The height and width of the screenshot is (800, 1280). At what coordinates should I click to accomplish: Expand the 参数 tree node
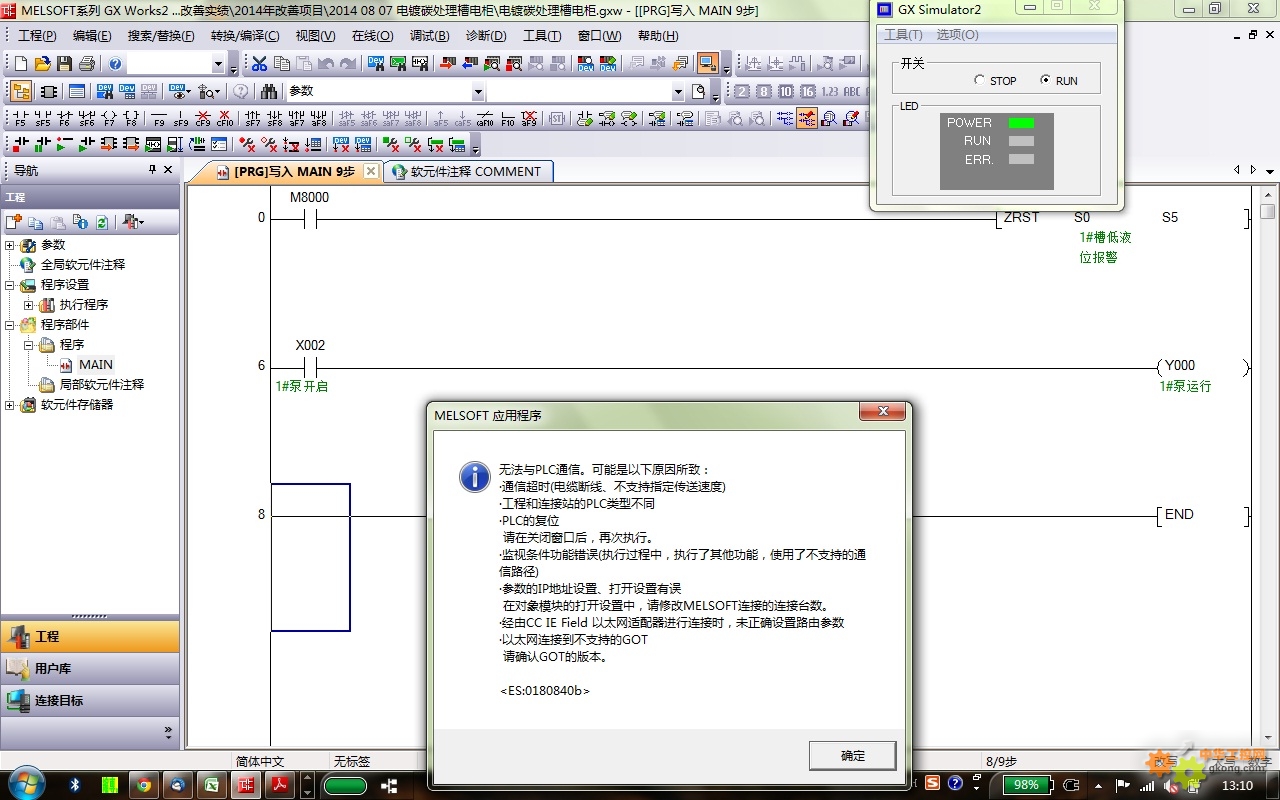pos(10,245)
